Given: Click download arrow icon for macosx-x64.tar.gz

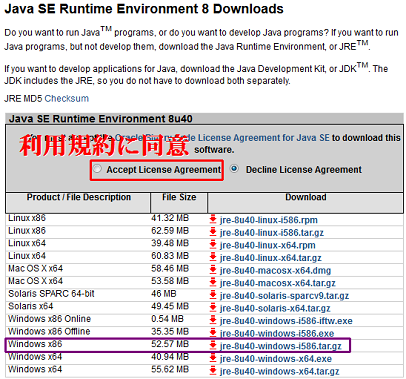Looking at the screenshot, I should click(x=213, y=282).
